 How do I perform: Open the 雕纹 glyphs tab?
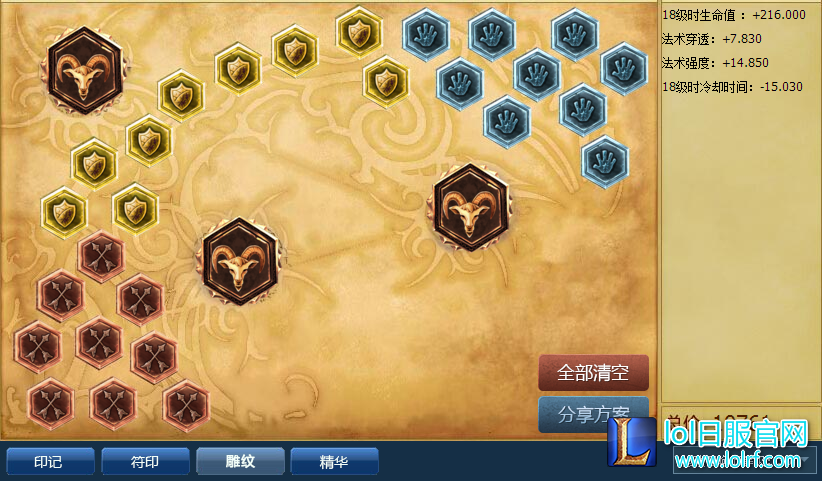click(x=240, y=462)
